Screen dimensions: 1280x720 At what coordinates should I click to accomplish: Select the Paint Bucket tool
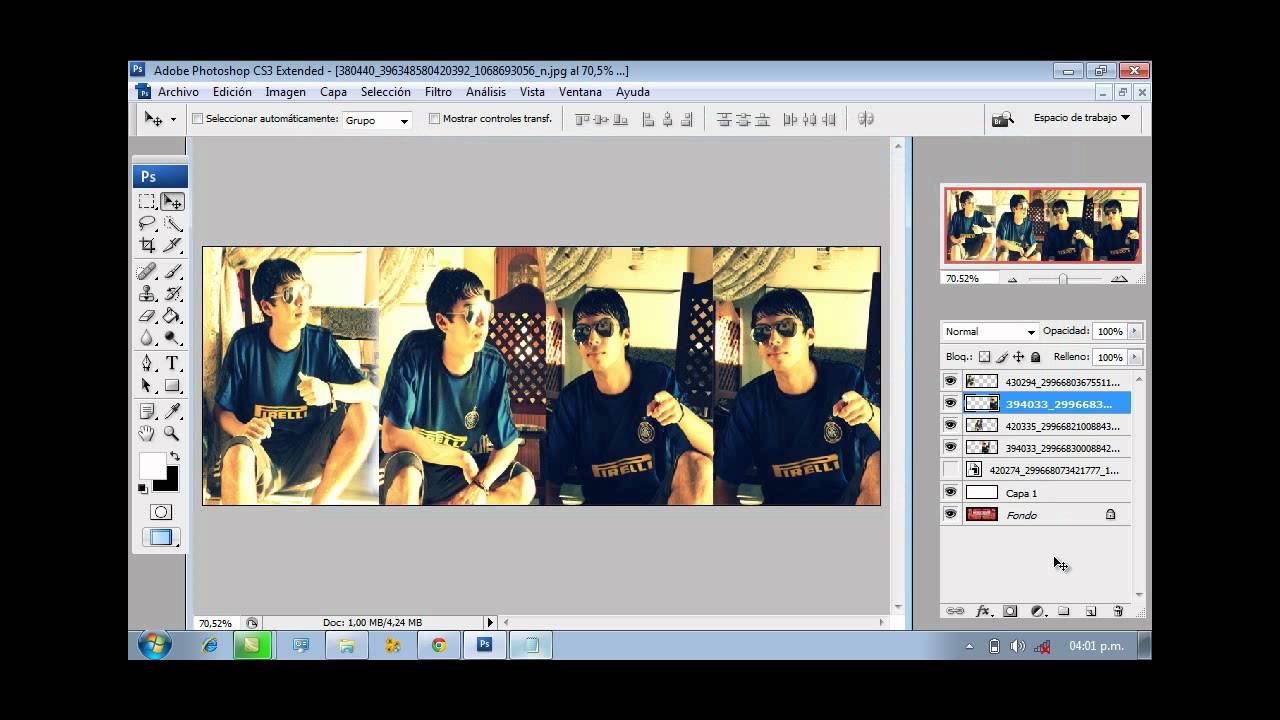(172, 316)
